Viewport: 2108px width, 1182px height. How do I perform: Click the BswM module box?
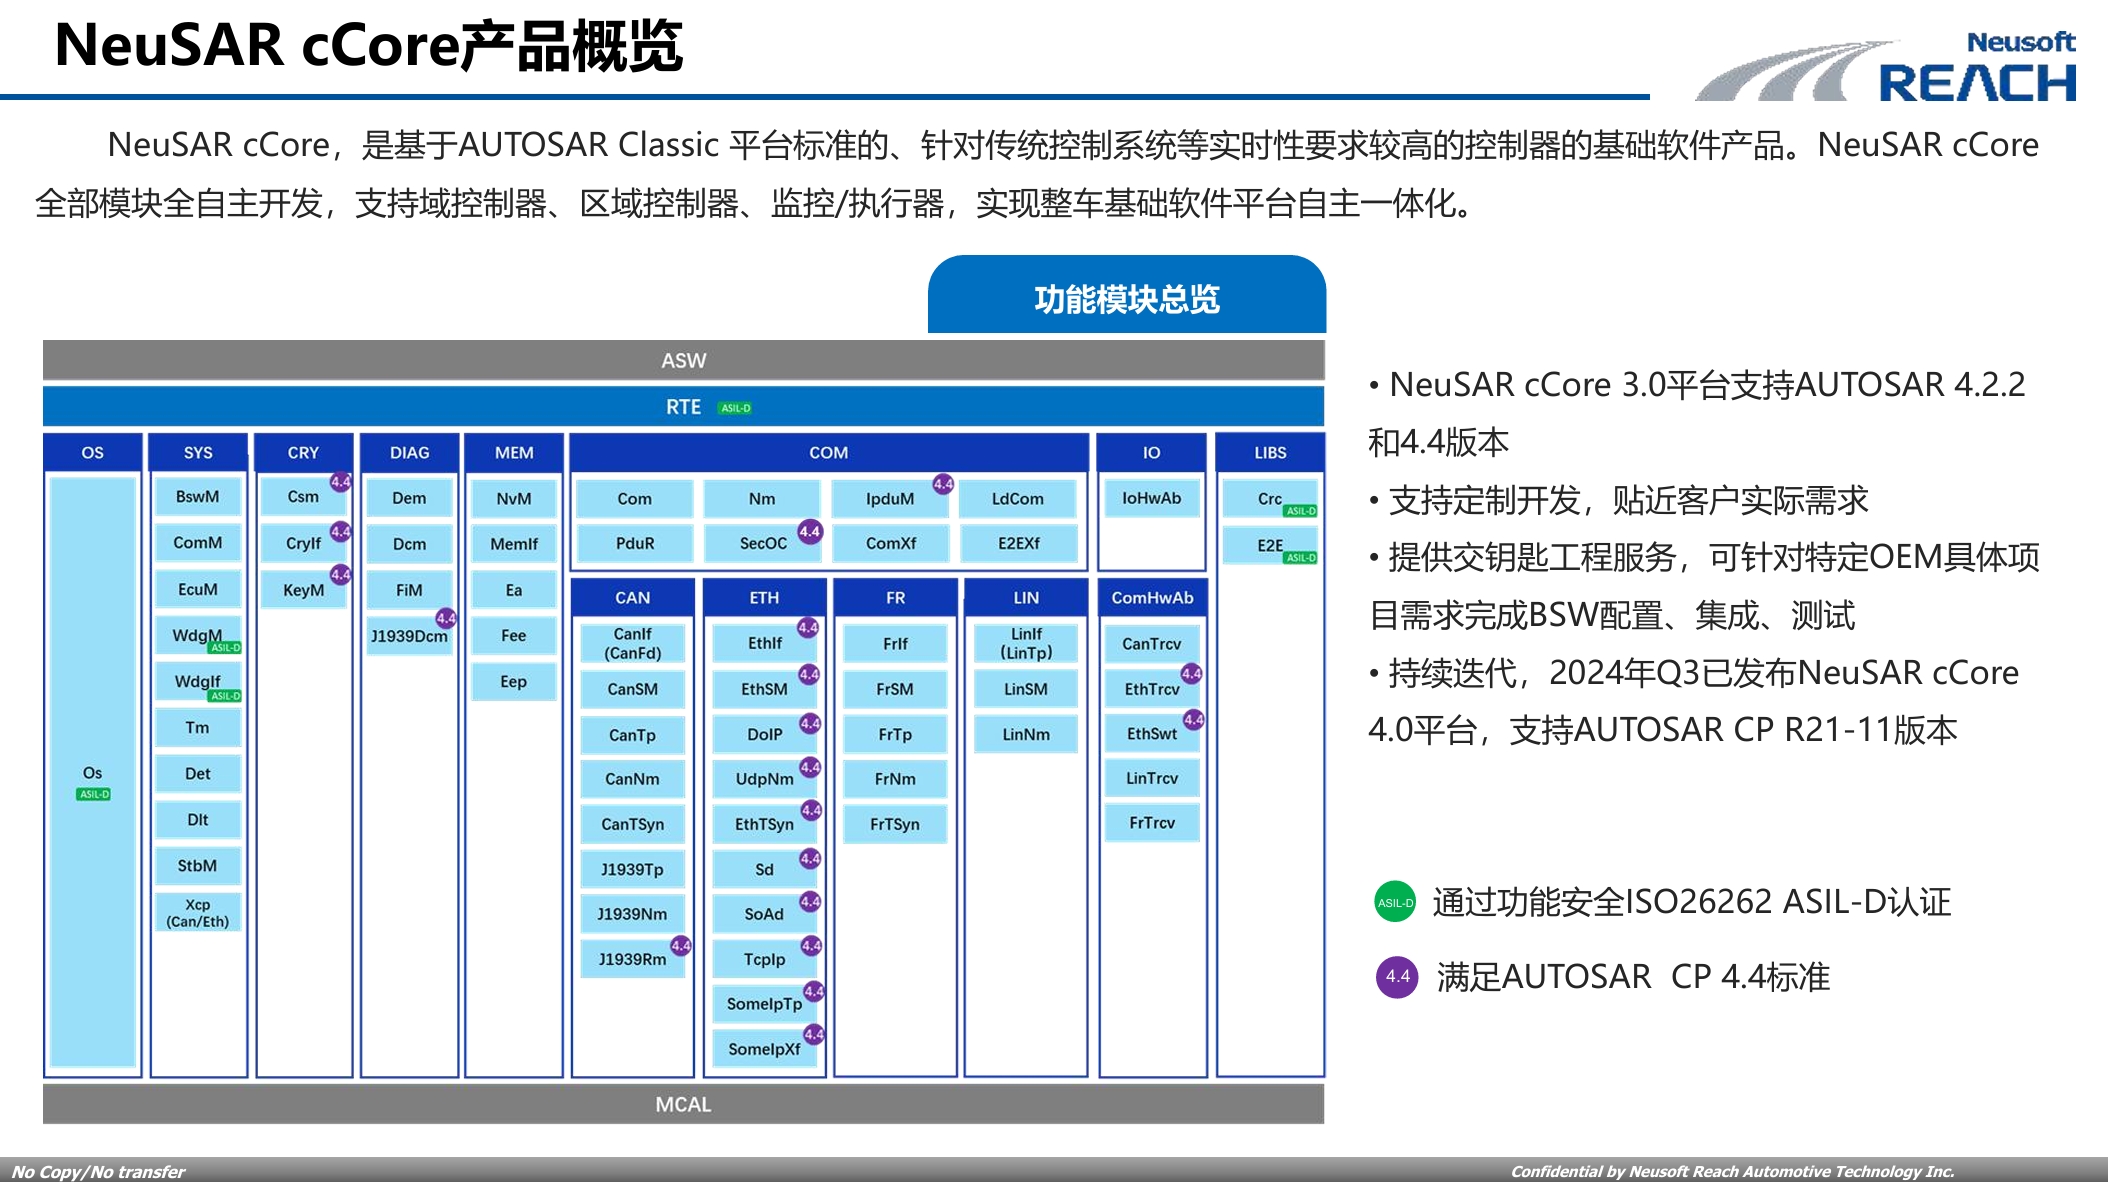(197, 497)
